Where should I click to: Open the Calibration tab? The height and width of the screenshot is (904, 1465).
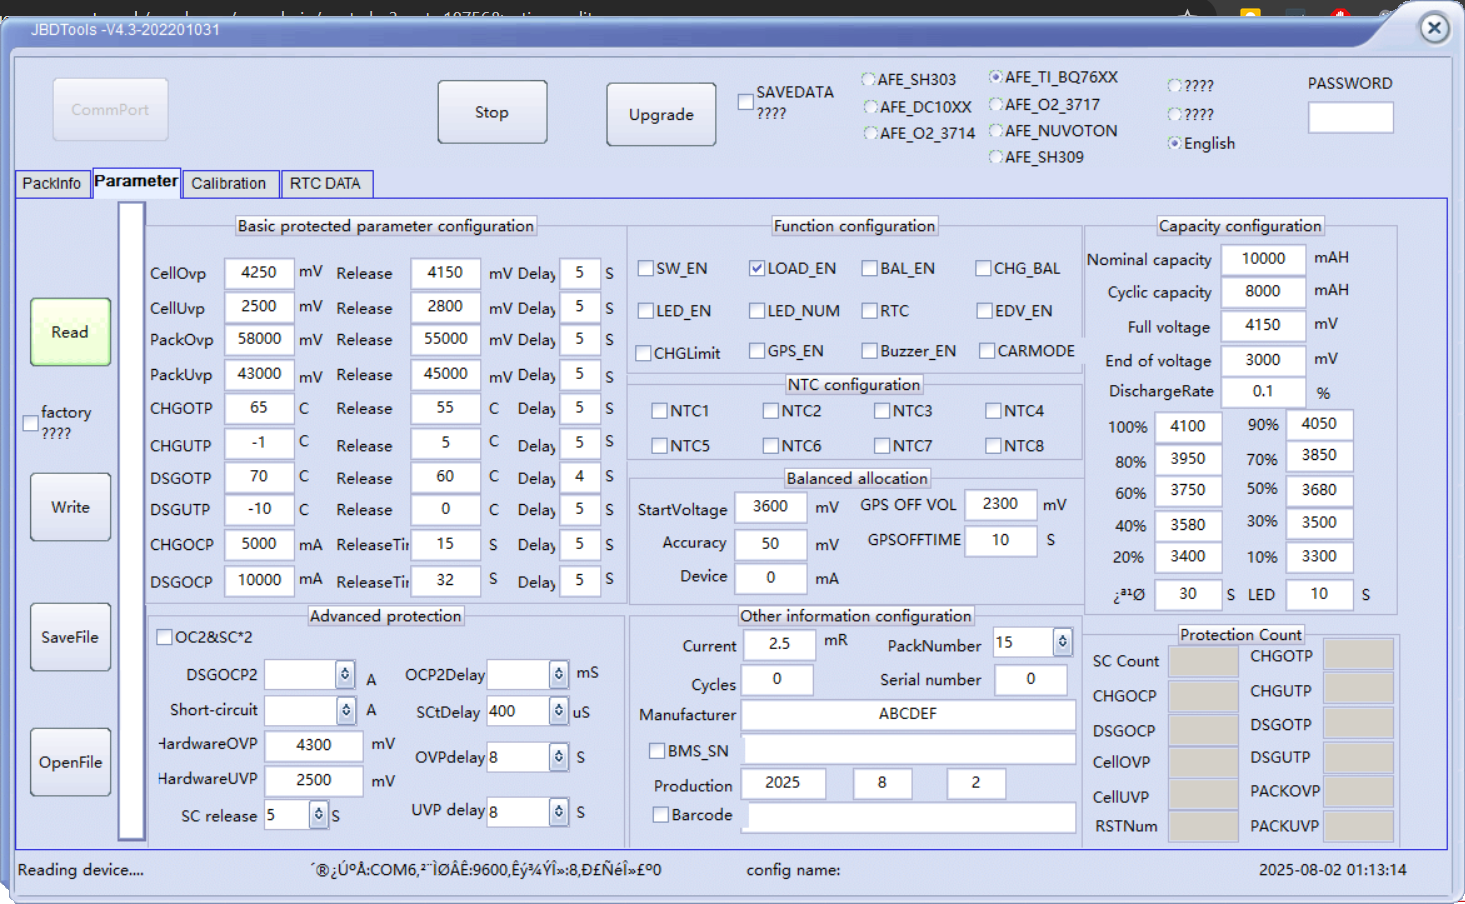tap(228, 184)
